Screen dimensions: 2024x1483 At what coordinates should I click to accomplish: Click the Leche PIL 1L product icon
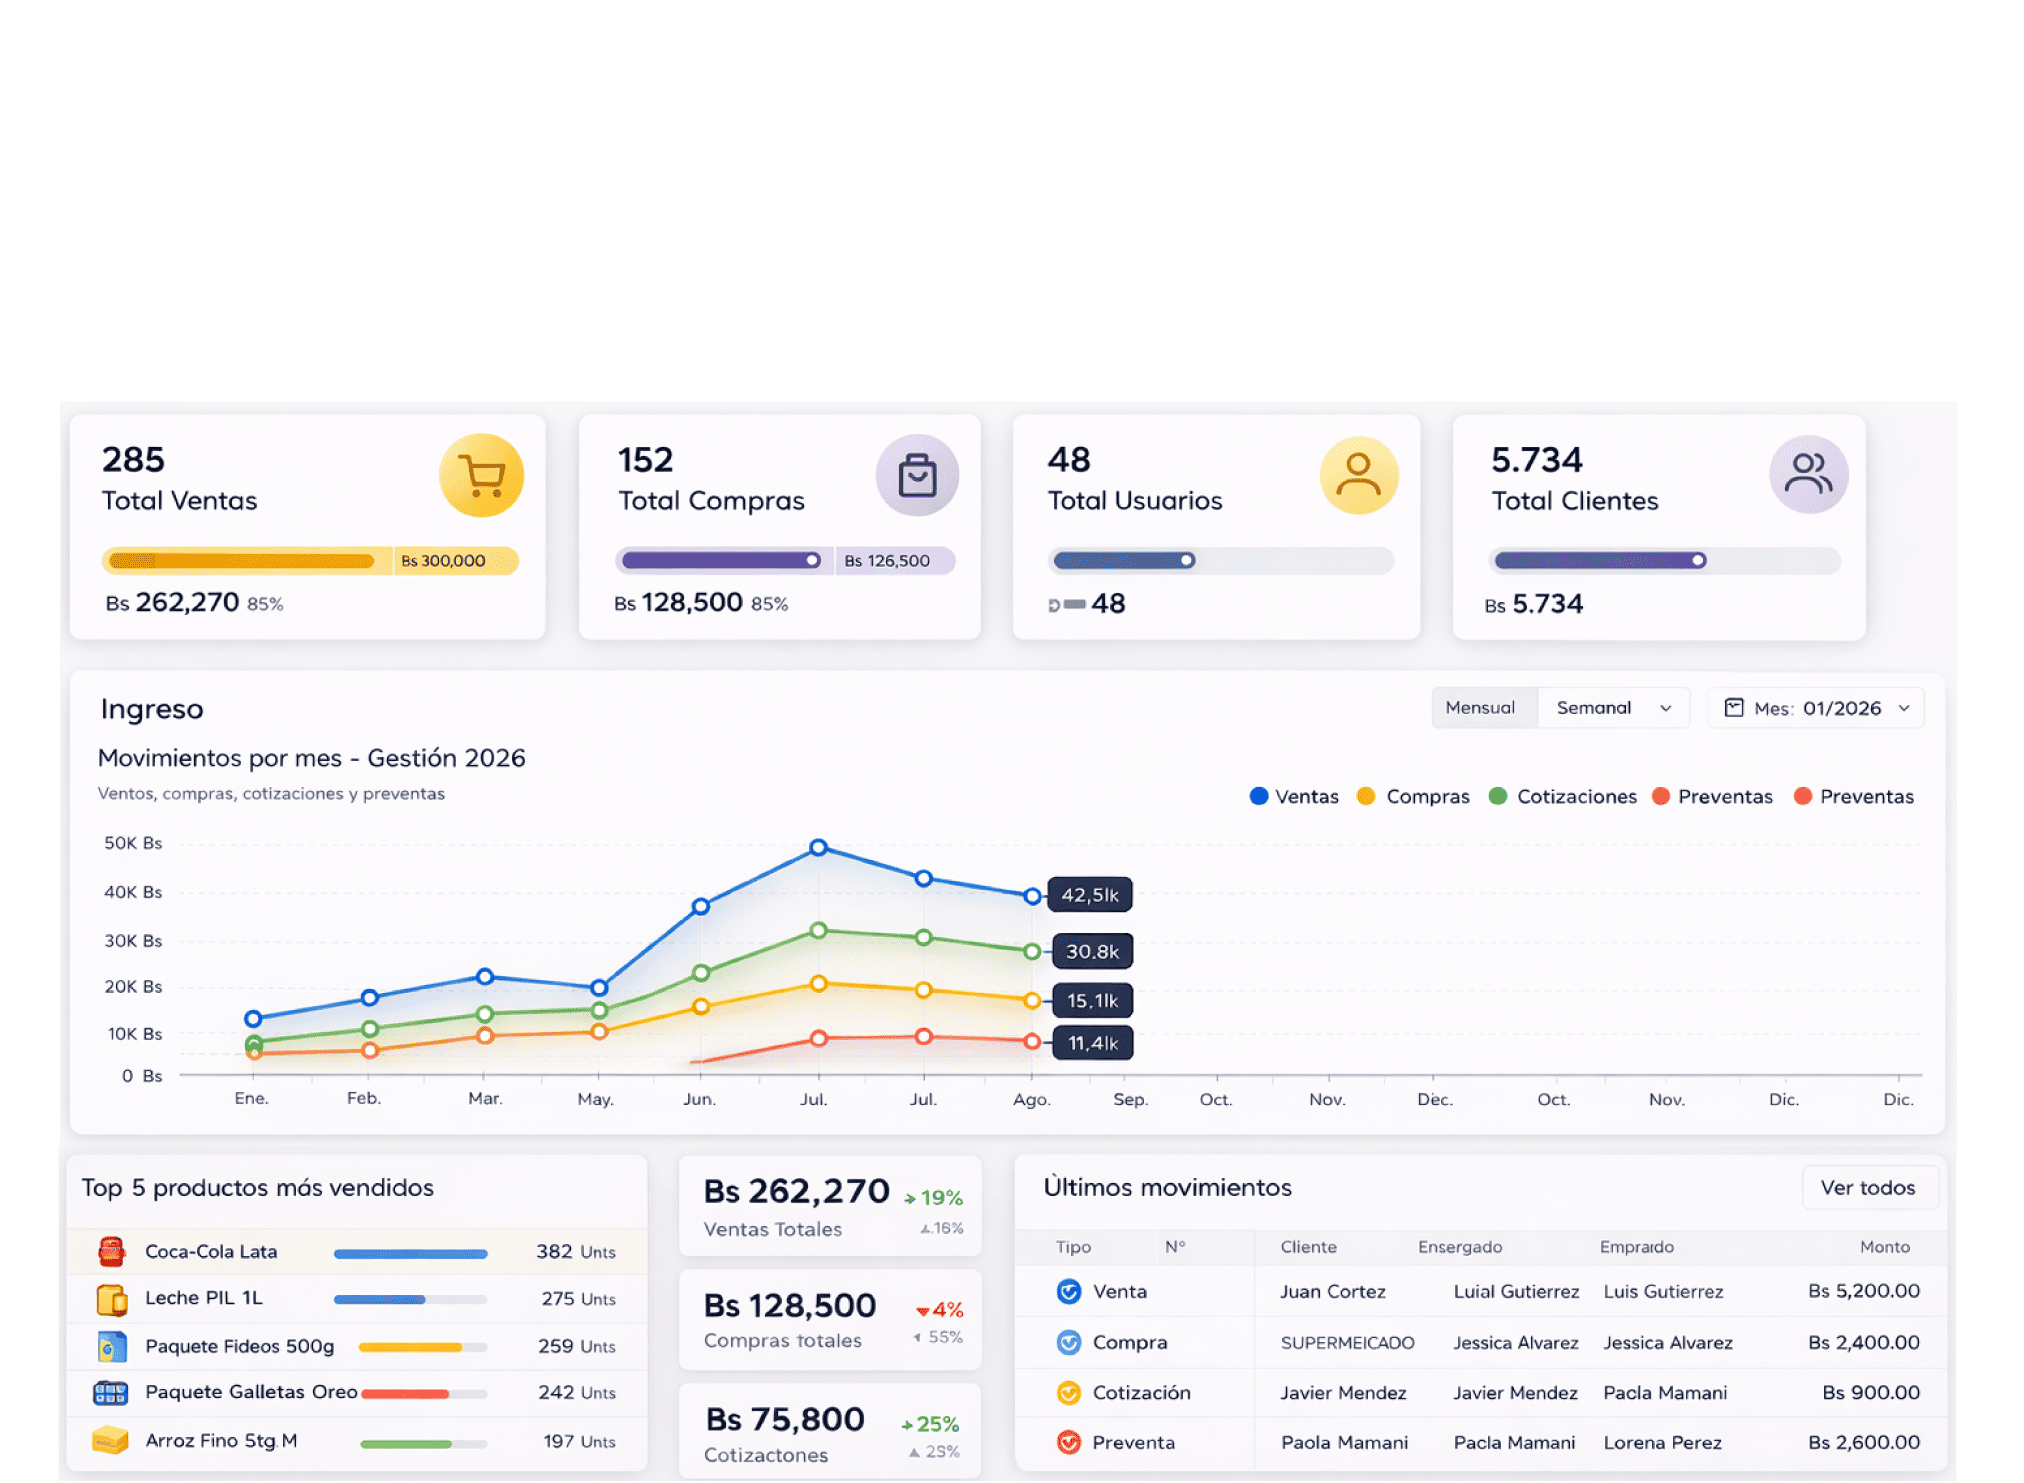pyautogui.click(x=111, y=1299)
